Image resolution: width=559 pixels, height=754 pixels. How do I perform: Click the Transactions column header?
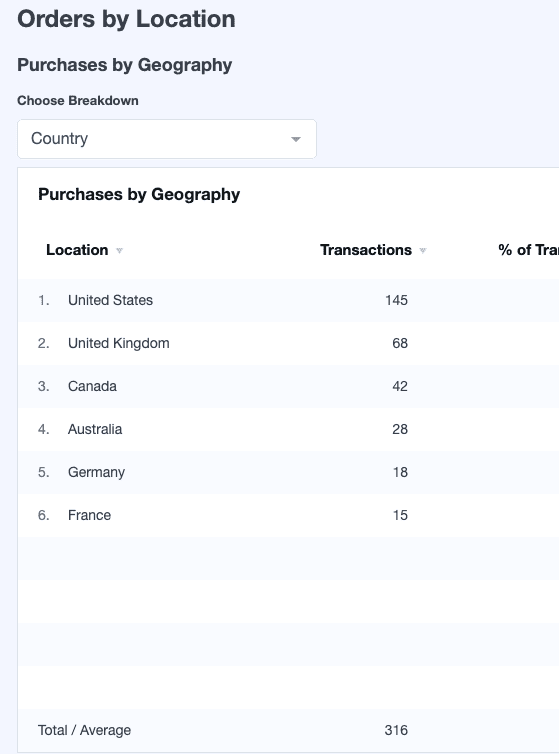366,250
